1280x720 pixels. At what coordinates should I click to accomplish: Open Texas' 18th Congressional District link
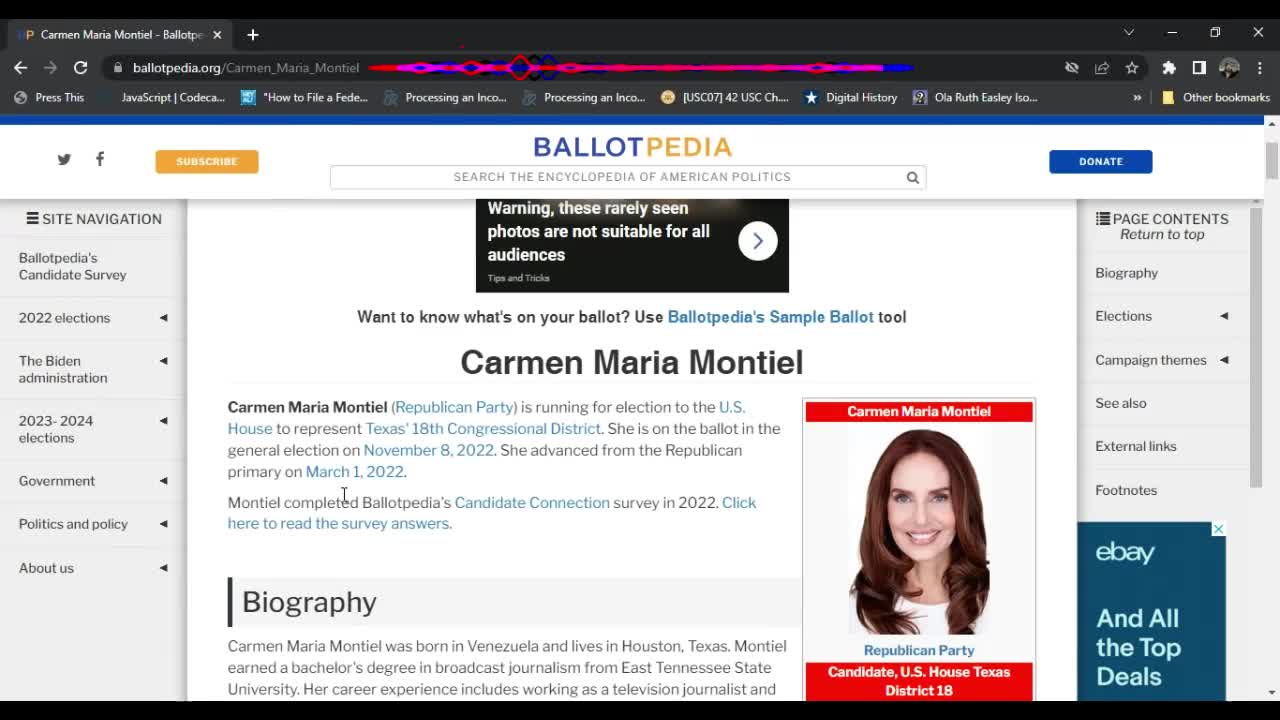click(x=483, y=428)
